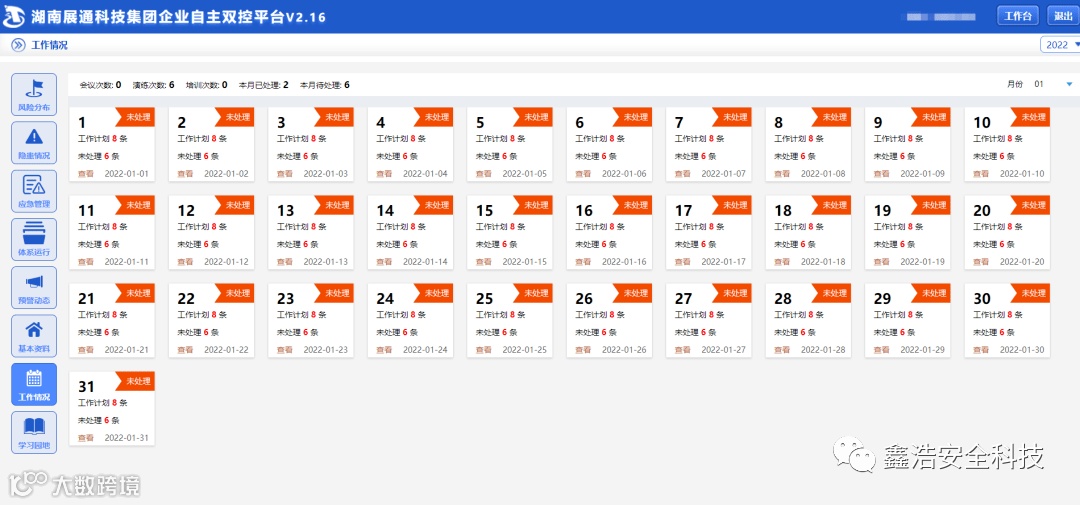The image size is (1080, 505).
Task: Click 查看 on the 2022-01-05 card
Action: (x=484, y=174)
